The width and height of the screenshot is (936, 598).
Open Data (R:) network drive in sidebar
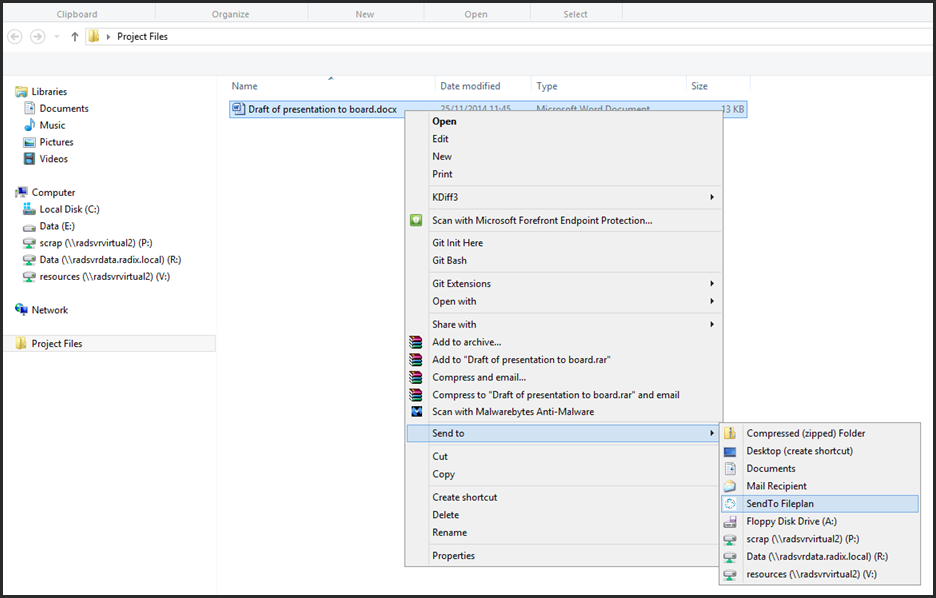110,260
